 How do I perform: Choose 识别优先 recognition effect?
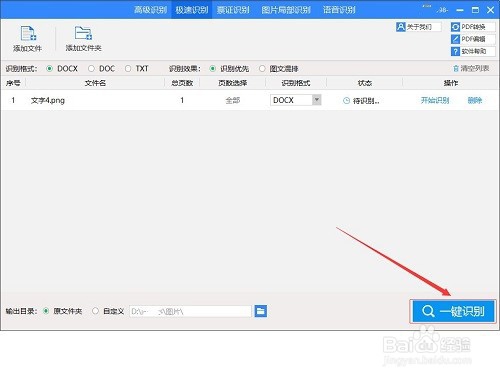pyautogui.click(x=213, y=69)
